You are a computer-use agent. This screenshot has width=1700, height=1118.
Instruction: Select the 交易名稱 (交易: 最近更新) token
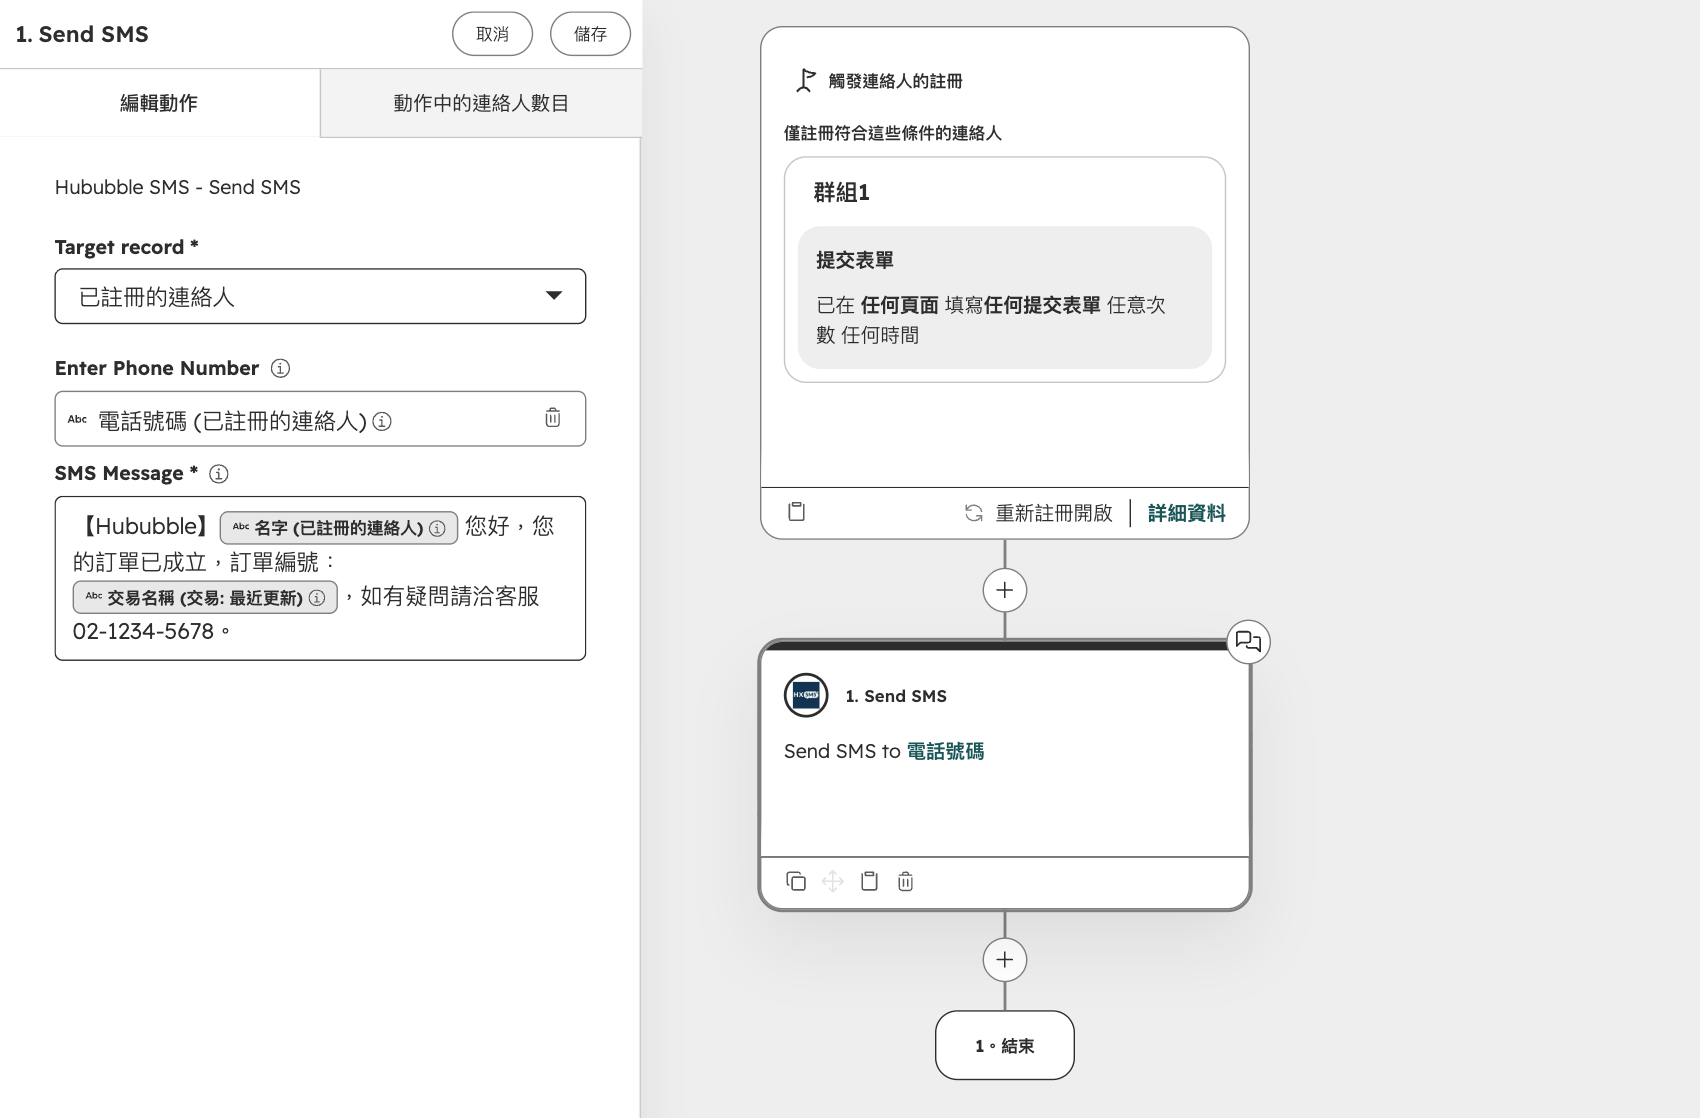205,598
